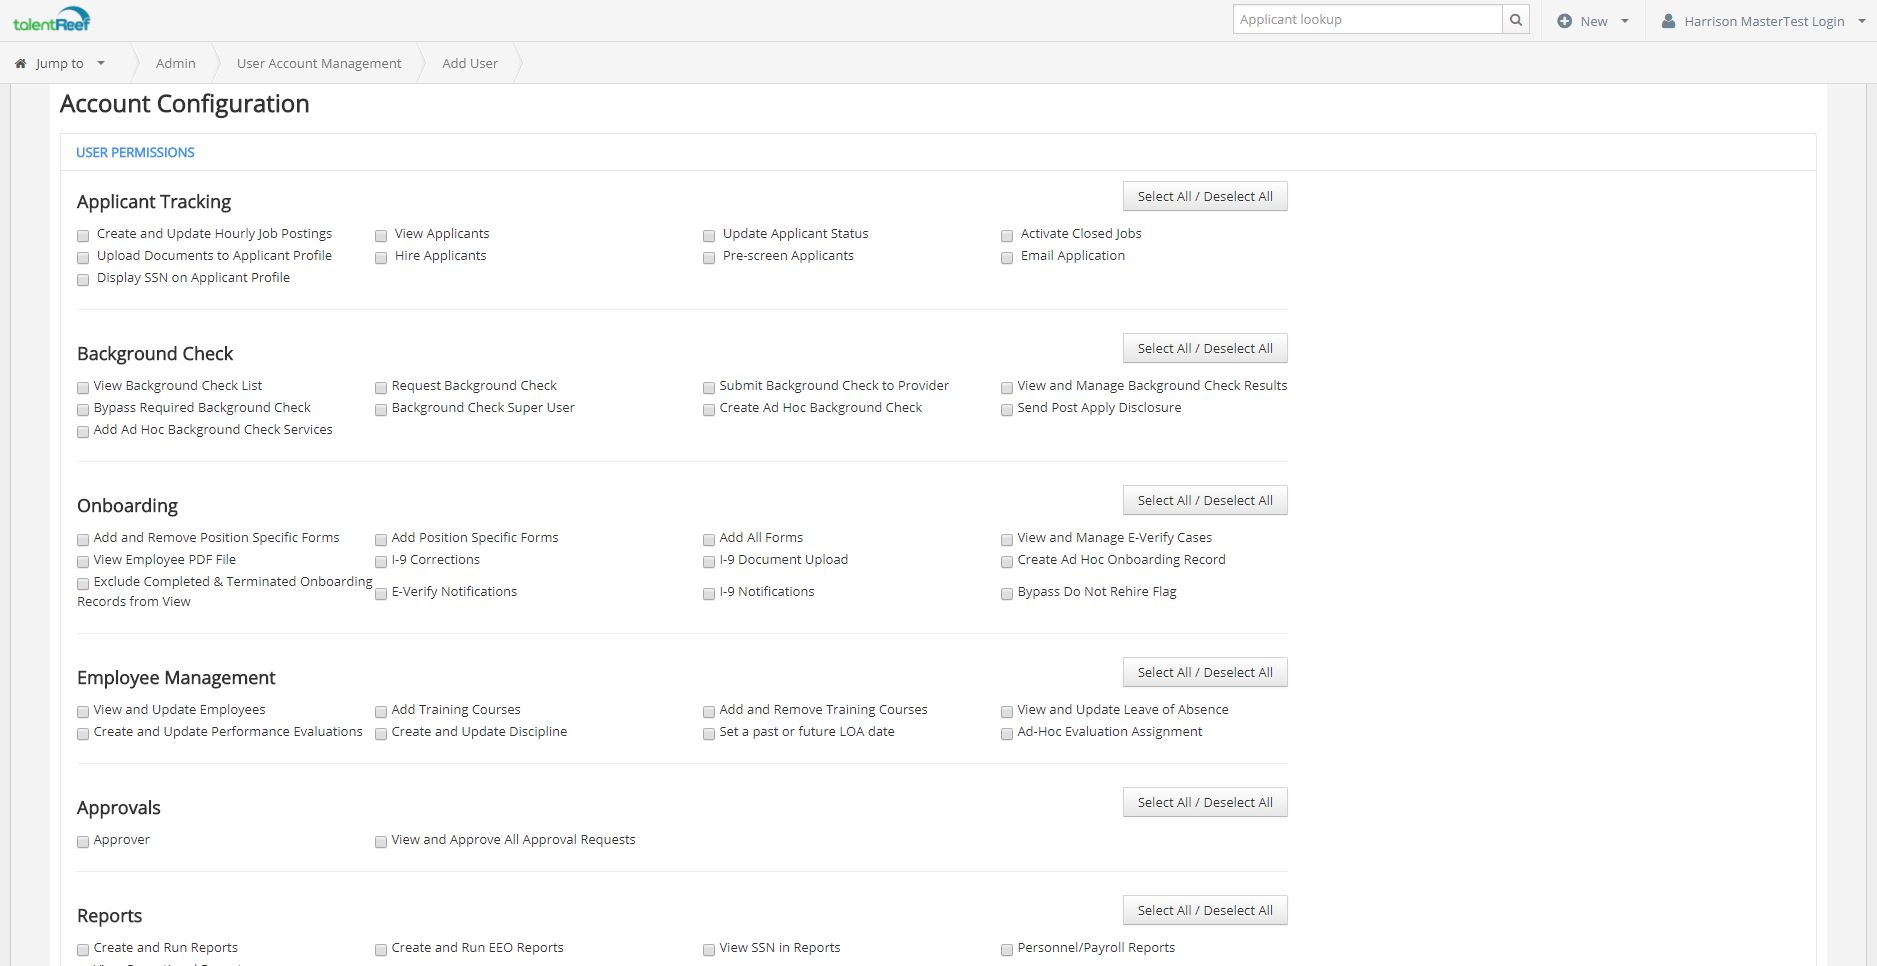Viewport: 1877px width, 966px height.
Task: Click the user profile icon
Action: pyautogui.click(x=1668, y=21)
